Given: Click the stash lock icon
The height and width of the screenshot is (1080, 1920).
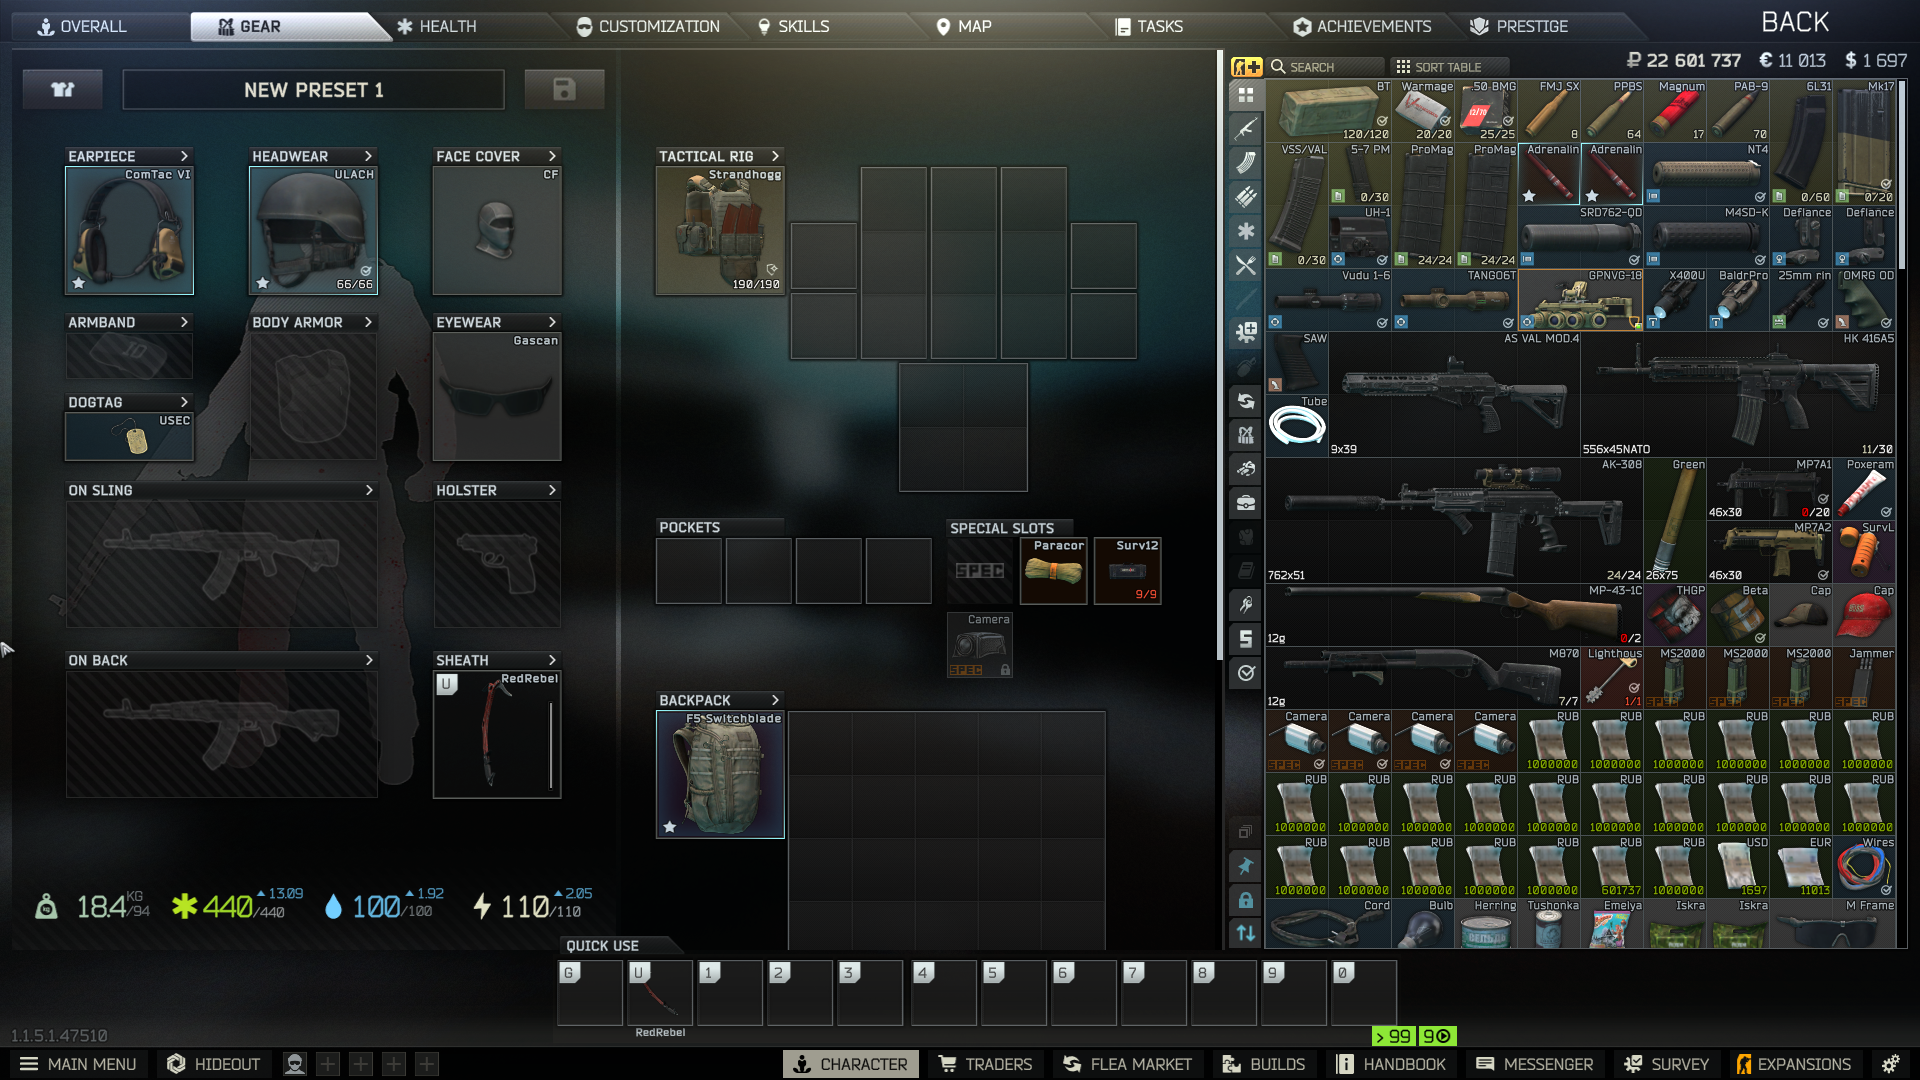Looking at the screenshot, I should click(1246, 900).
